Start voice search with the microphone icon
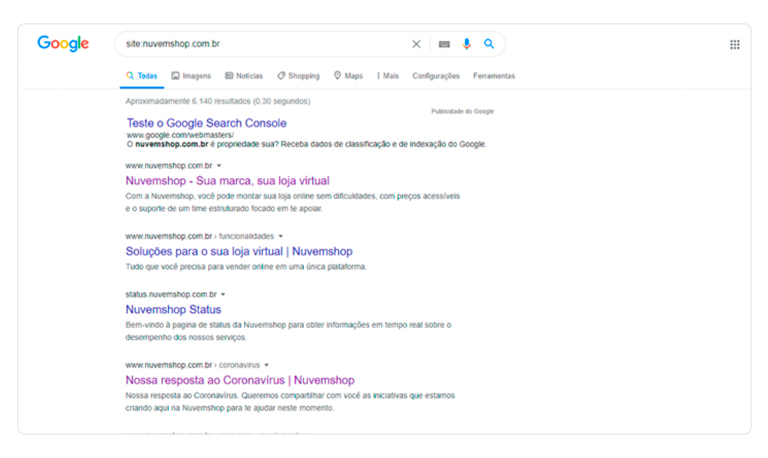This screenshot has height=458, width=768. pos(466,44)
